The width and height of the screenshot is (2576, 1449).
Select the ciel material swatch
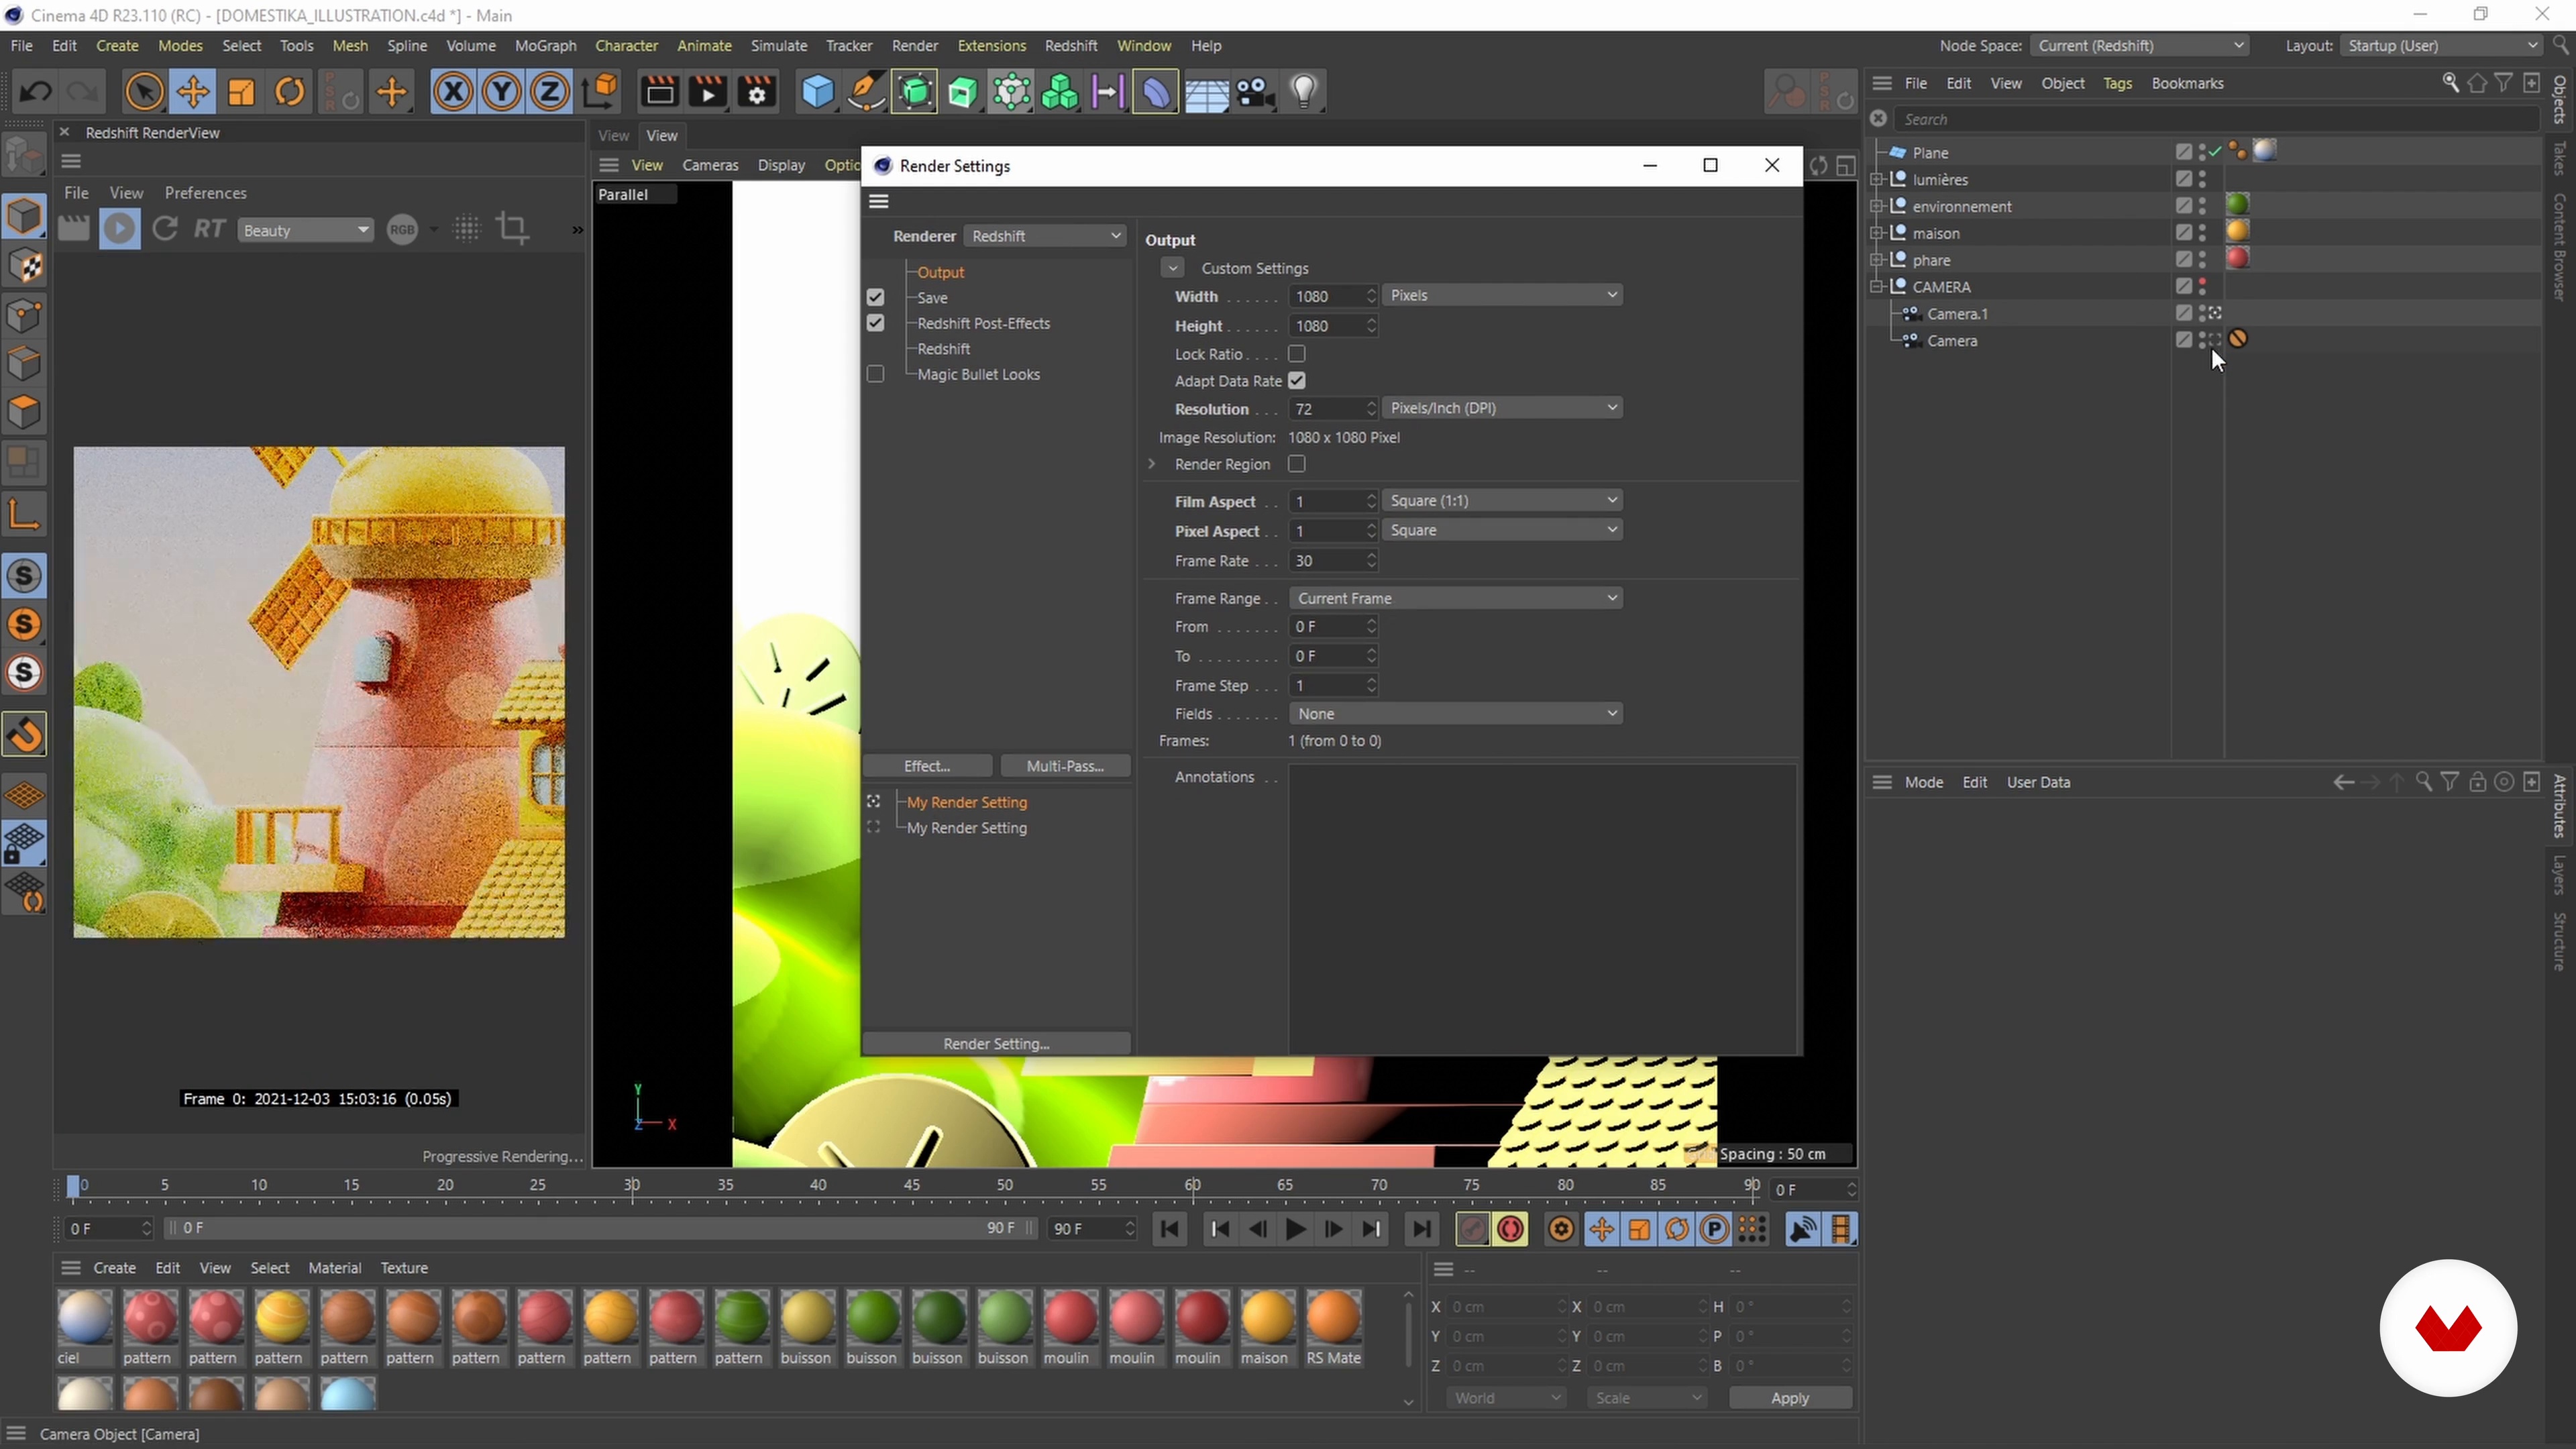coord(85,1318)
